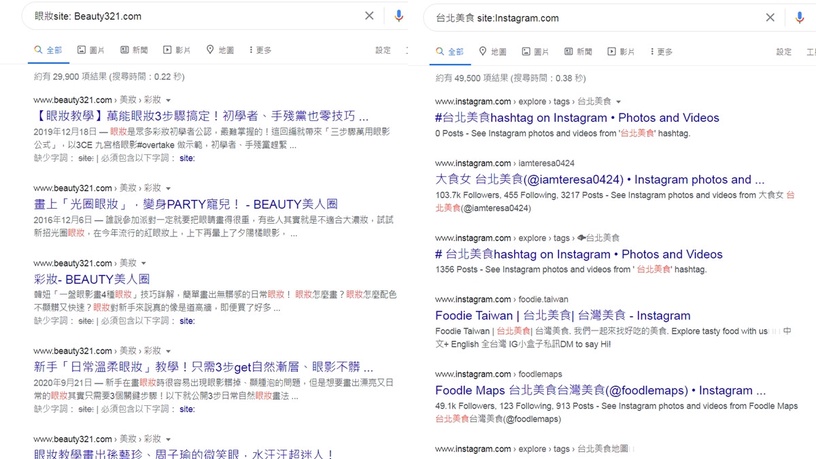Click www.instagram.com › foodlemaps URL text
Image resolution: width=816 pixels, height=459 pixels.
coord(499,374)
